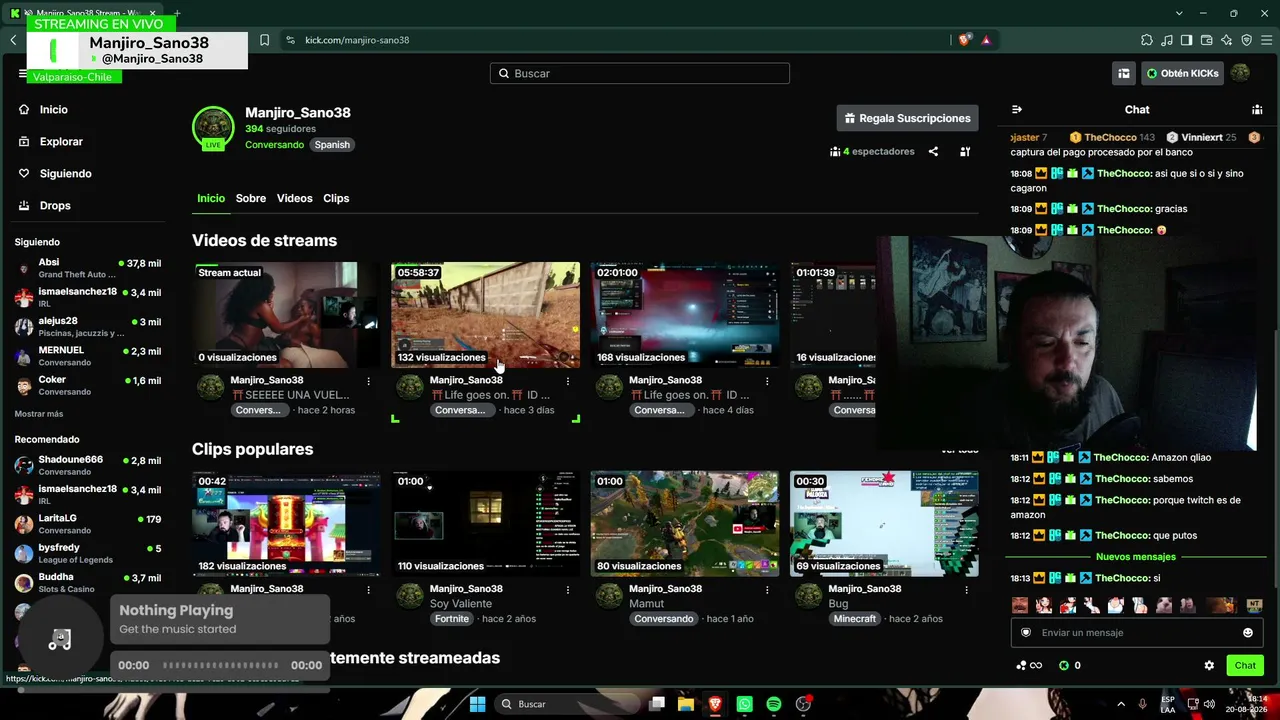Select the Inicio channel tab

pyautogui.click(x=211, y=198)
